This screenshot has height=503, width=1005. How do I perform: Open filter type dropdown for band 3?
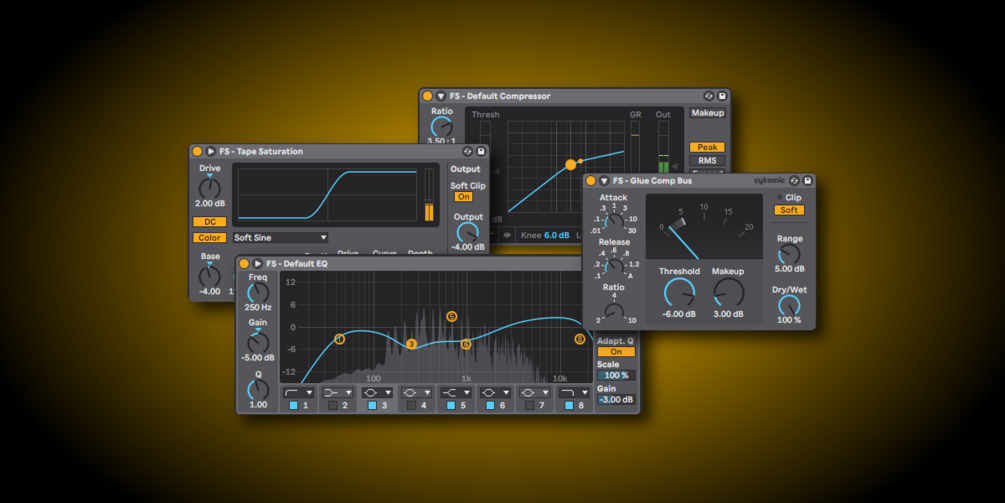tap(377, 393)
